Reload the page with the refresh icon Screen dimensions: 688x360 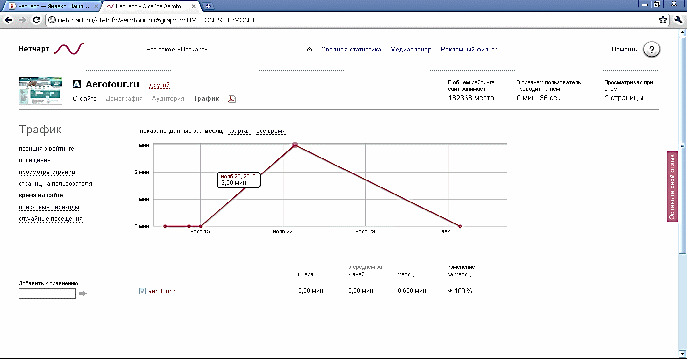36,20
